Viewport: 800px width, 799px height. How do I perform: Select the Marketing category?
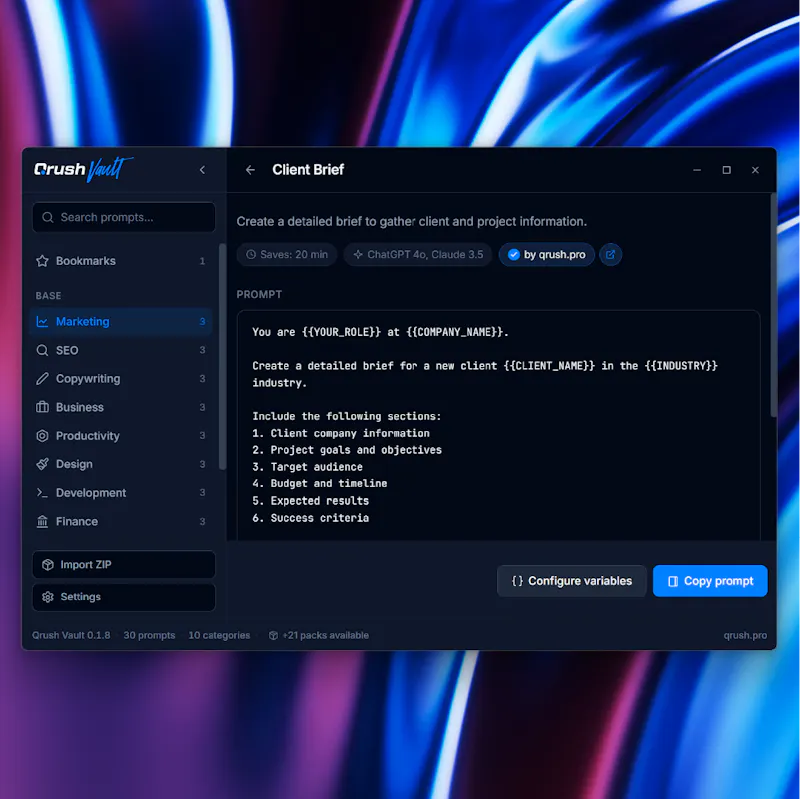point(121,321)
